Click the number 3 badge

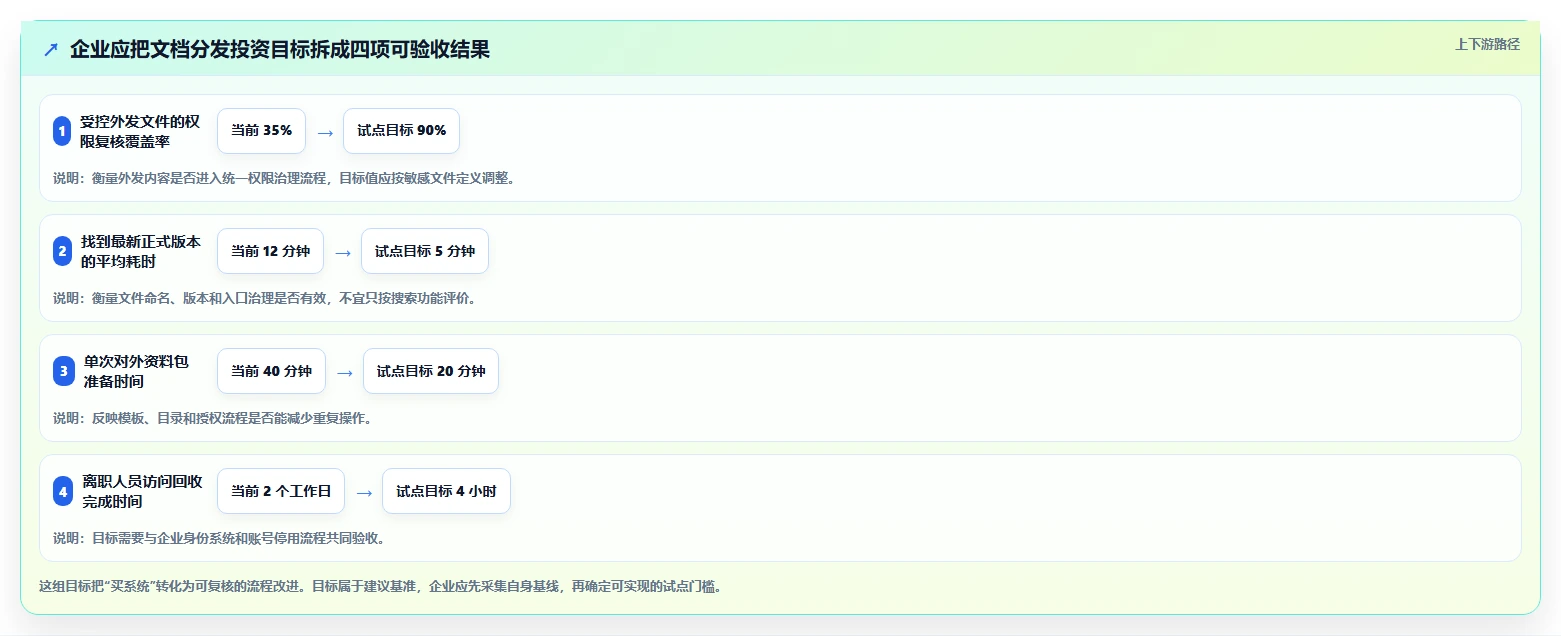(x=64, y=371)
